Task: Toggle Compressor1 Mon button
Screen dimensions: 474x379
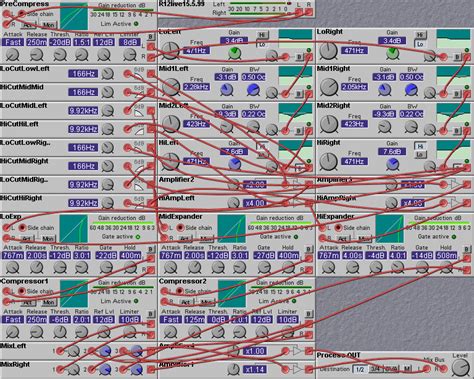Action: click(x=49, y=302)
